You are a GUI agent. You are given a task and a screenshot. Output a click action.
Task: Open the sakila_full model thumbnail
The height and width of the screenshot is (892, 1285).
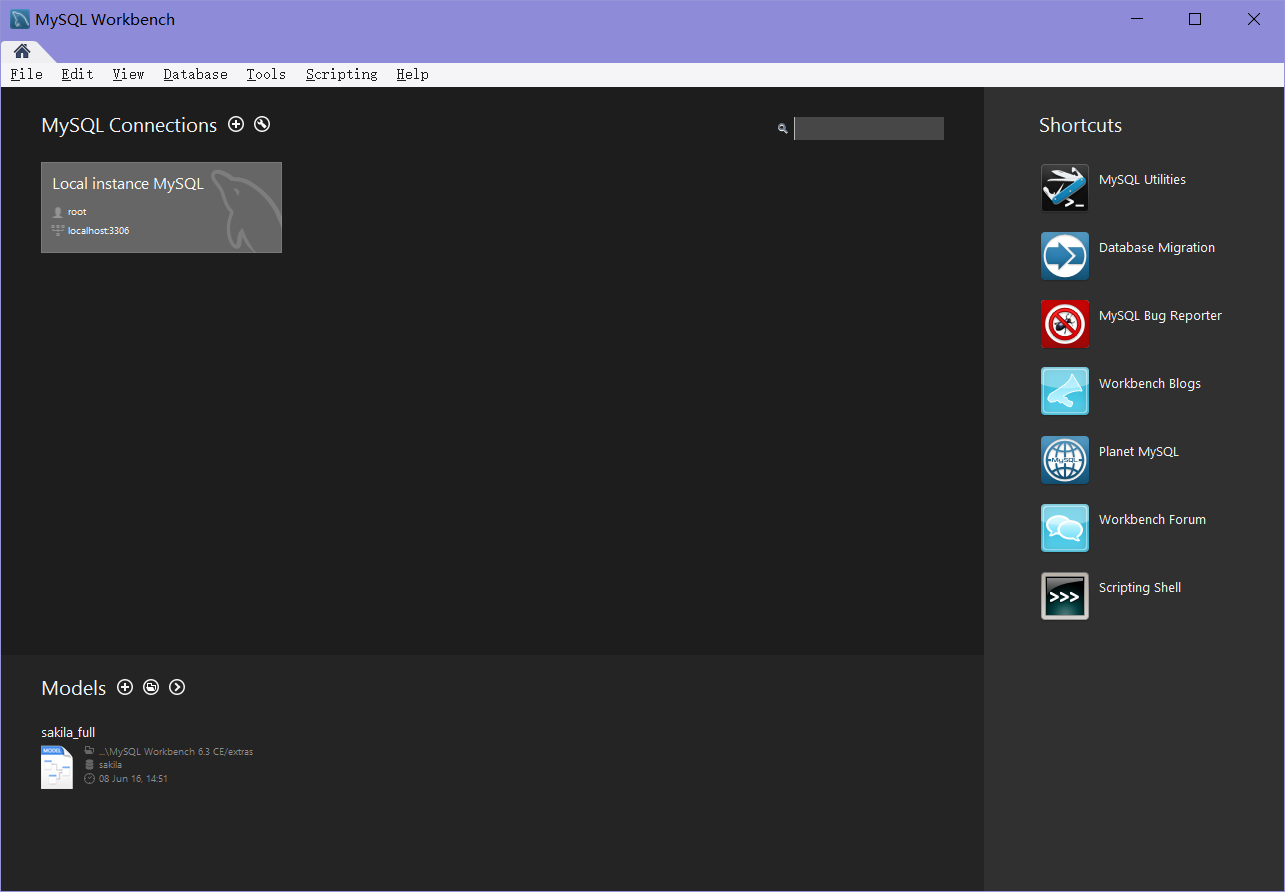57,767
